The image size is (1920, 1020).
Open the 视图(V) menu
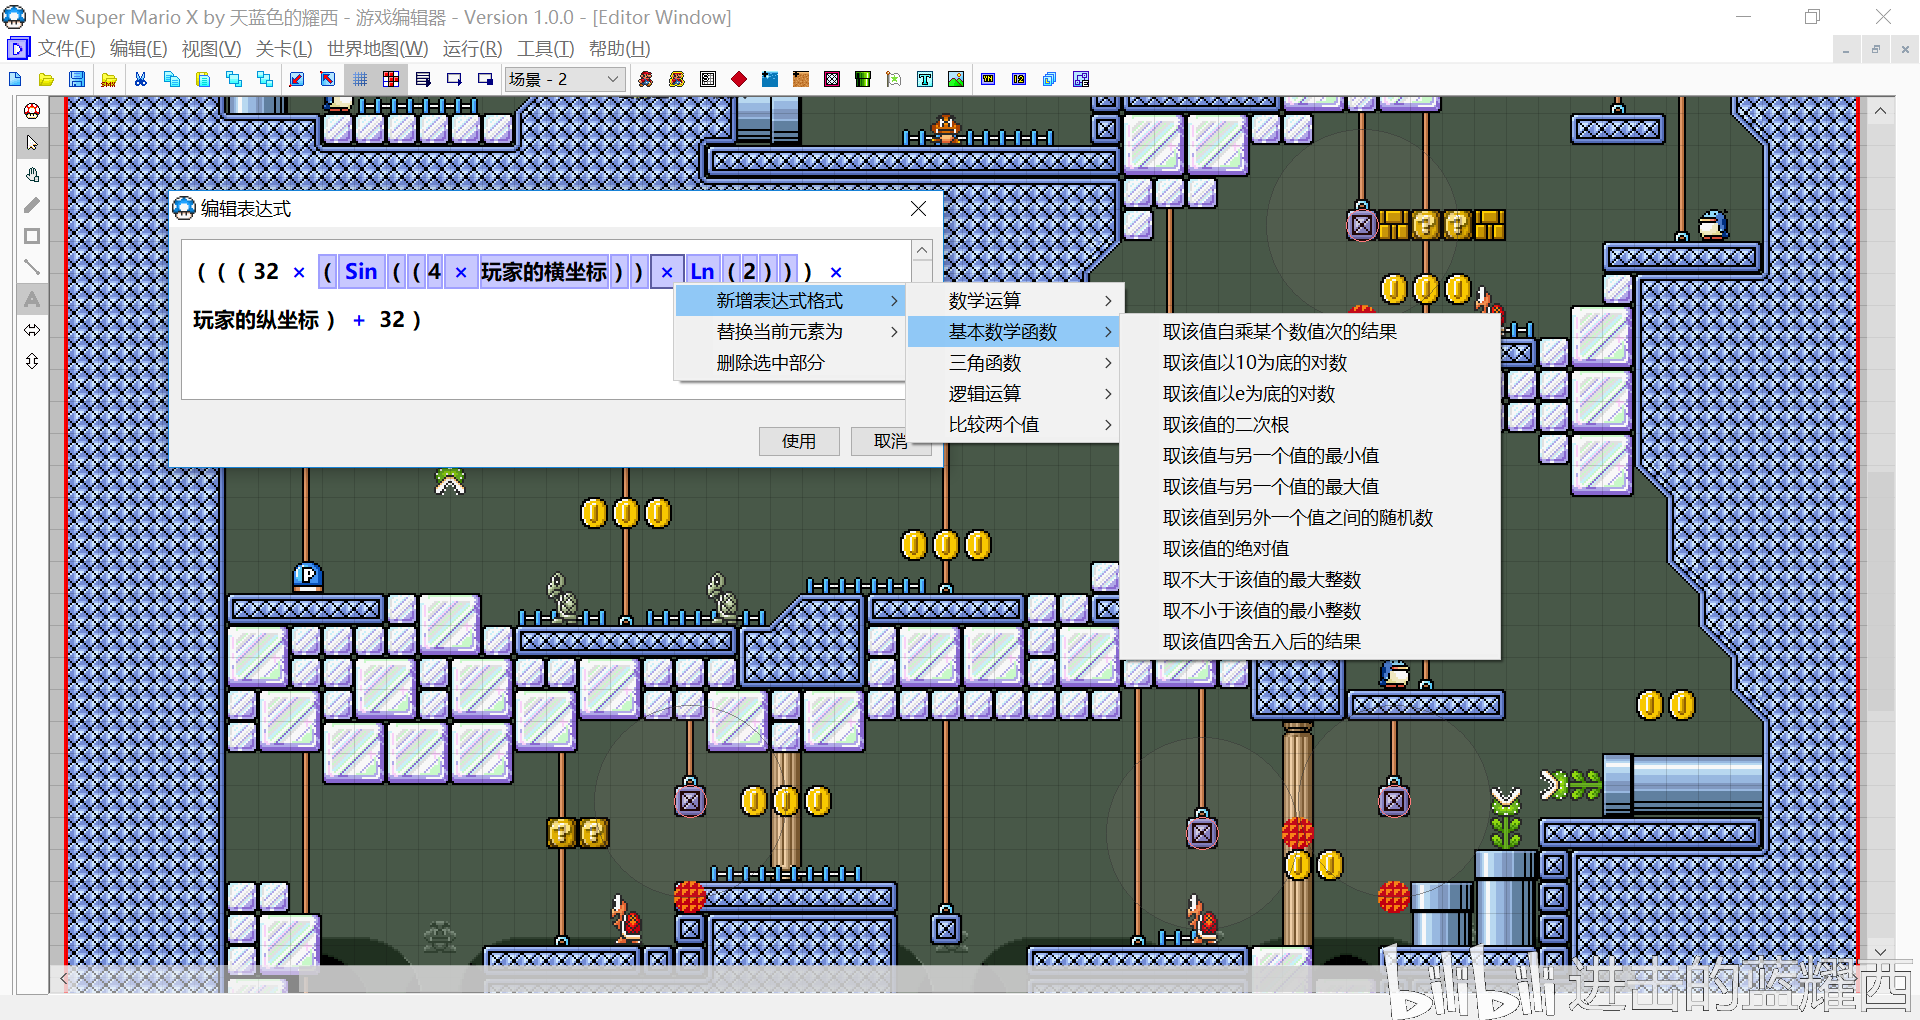pos(211,49)
